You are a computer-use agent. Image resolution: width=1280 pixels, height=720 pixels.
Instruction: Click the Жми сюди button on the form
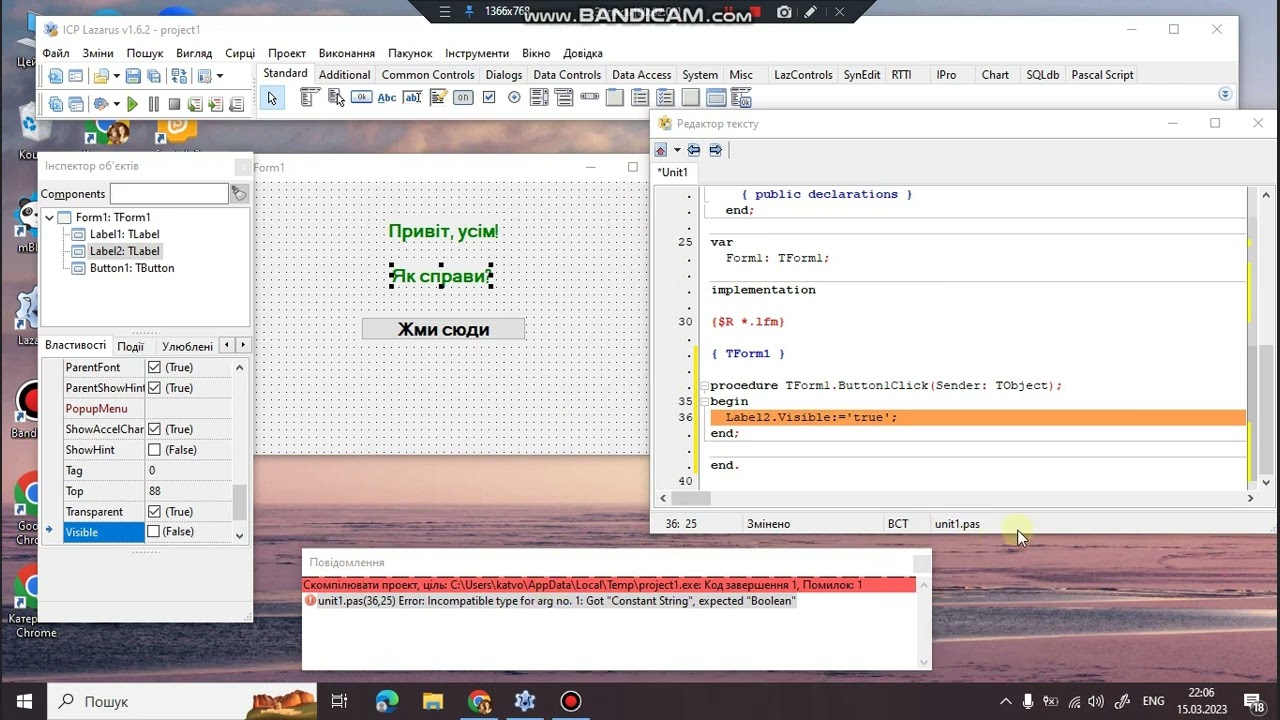coord(443,329)
